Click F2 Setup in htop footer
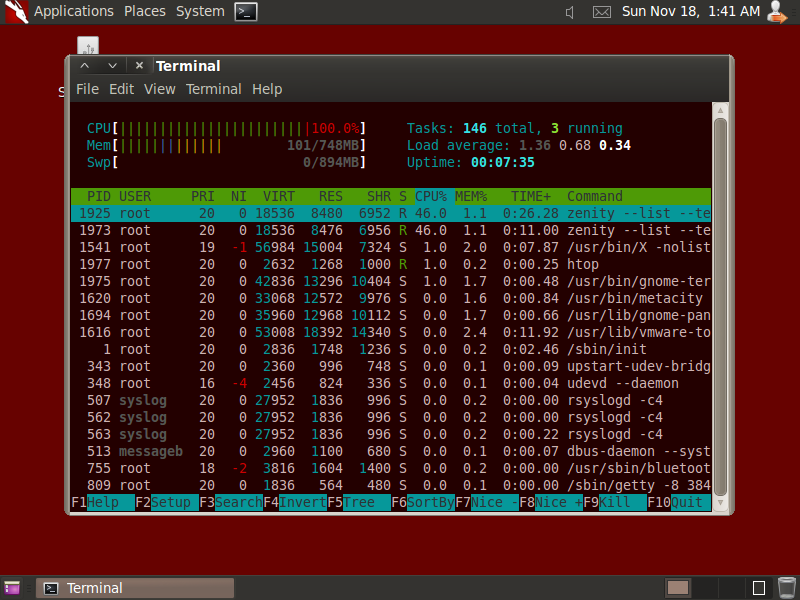Image resolution: width=800 pixels, height=600 pixels. [167, 503]
